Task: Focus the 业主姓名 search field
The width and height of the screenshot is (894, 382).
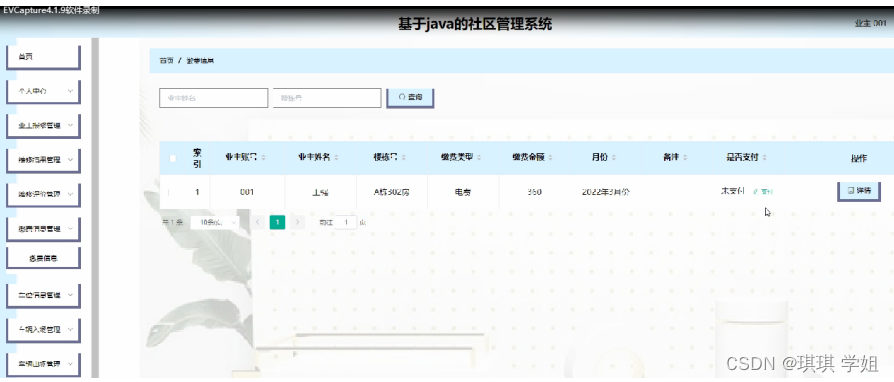Action: click(213, 98)
